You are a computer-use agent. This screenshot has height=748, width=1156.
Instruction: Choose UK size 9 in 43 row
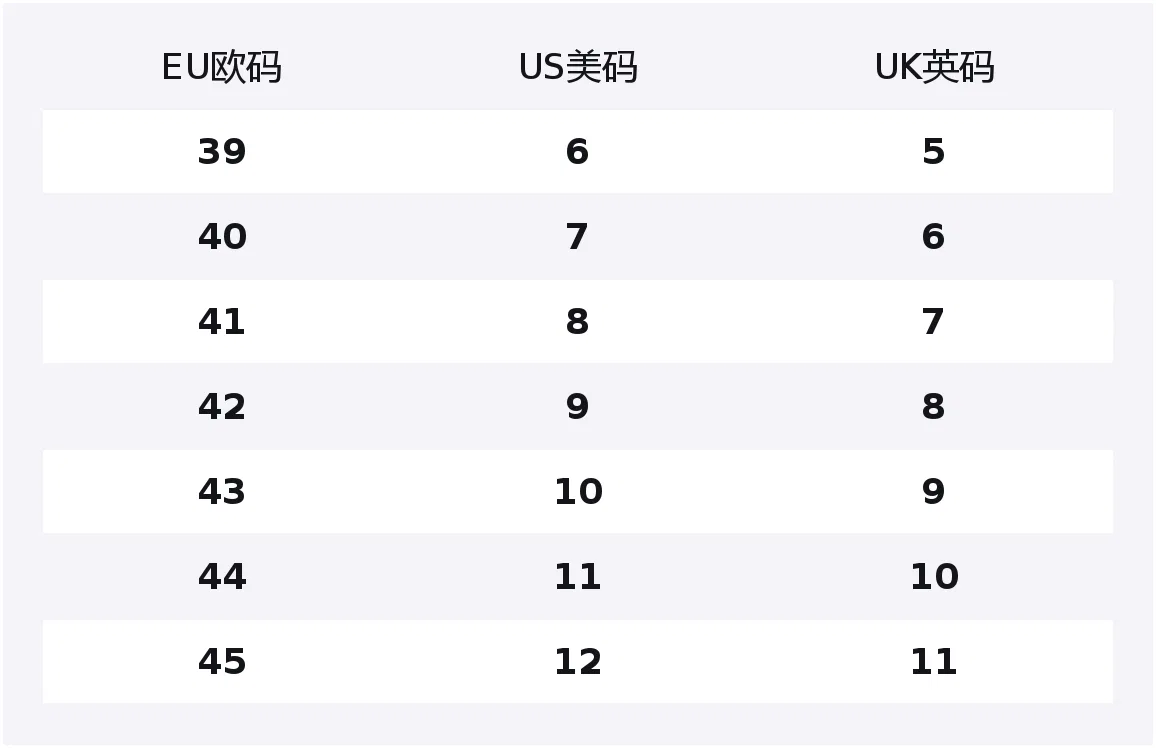tap(933, 492)
